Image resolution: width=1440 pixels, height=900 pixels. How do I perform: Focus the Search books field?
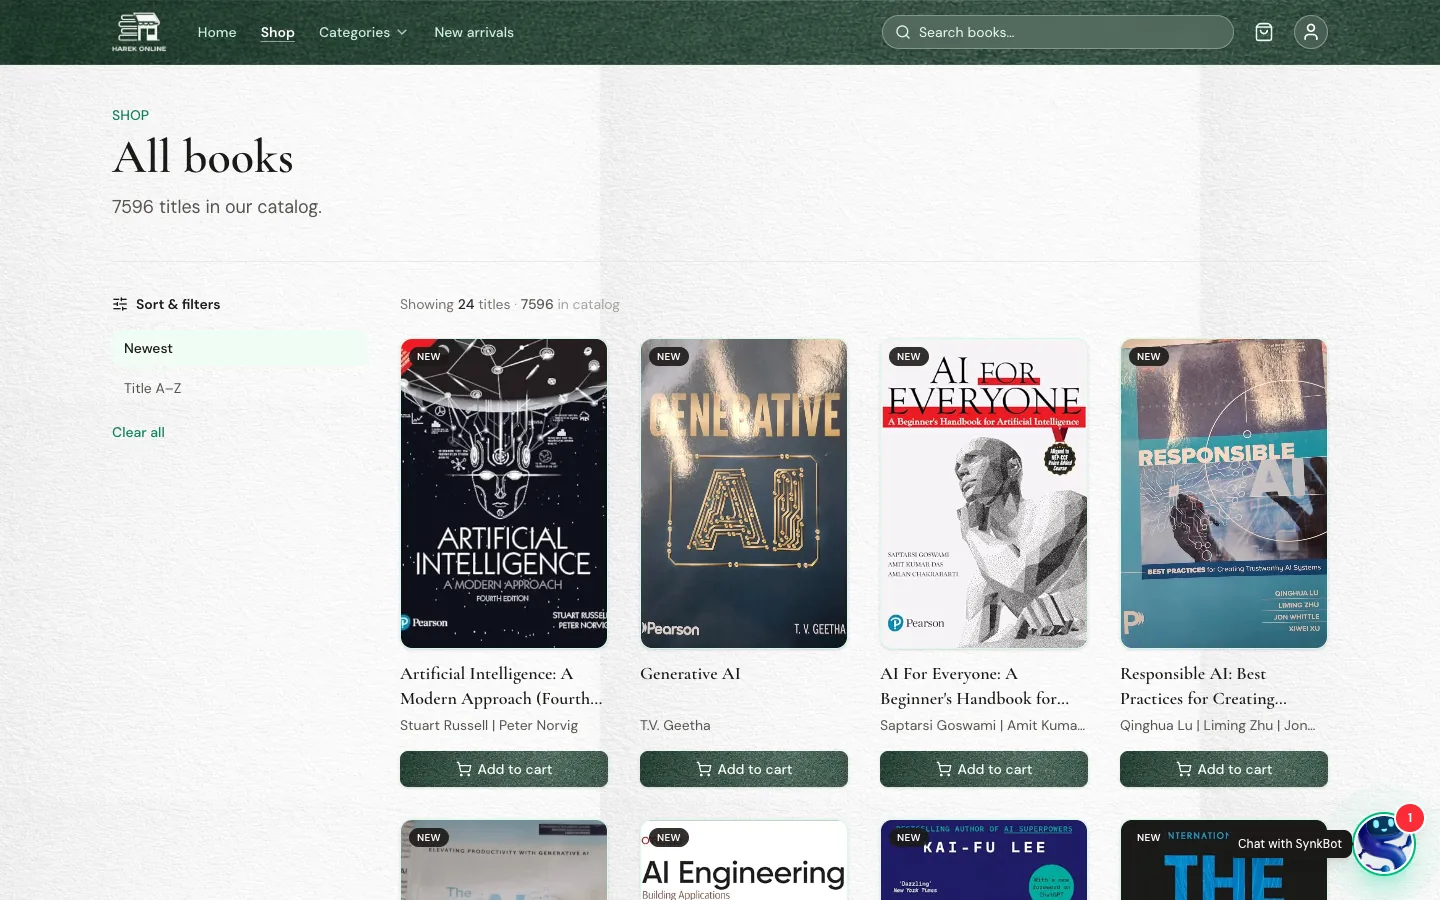1058,32
